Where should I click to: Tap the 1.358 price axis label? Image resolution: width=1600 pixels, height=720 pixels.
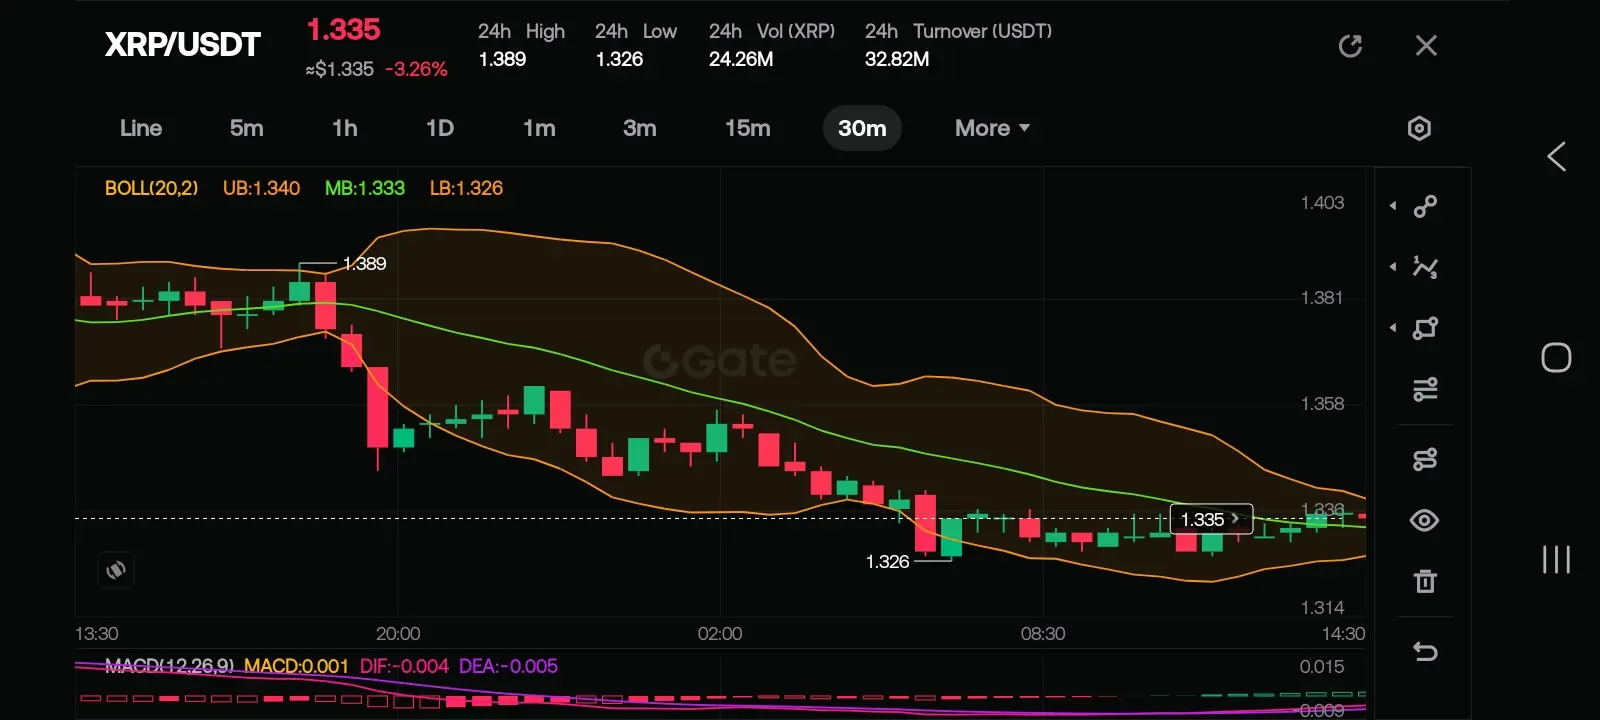pyautogui.click(x=1322, y=403)
